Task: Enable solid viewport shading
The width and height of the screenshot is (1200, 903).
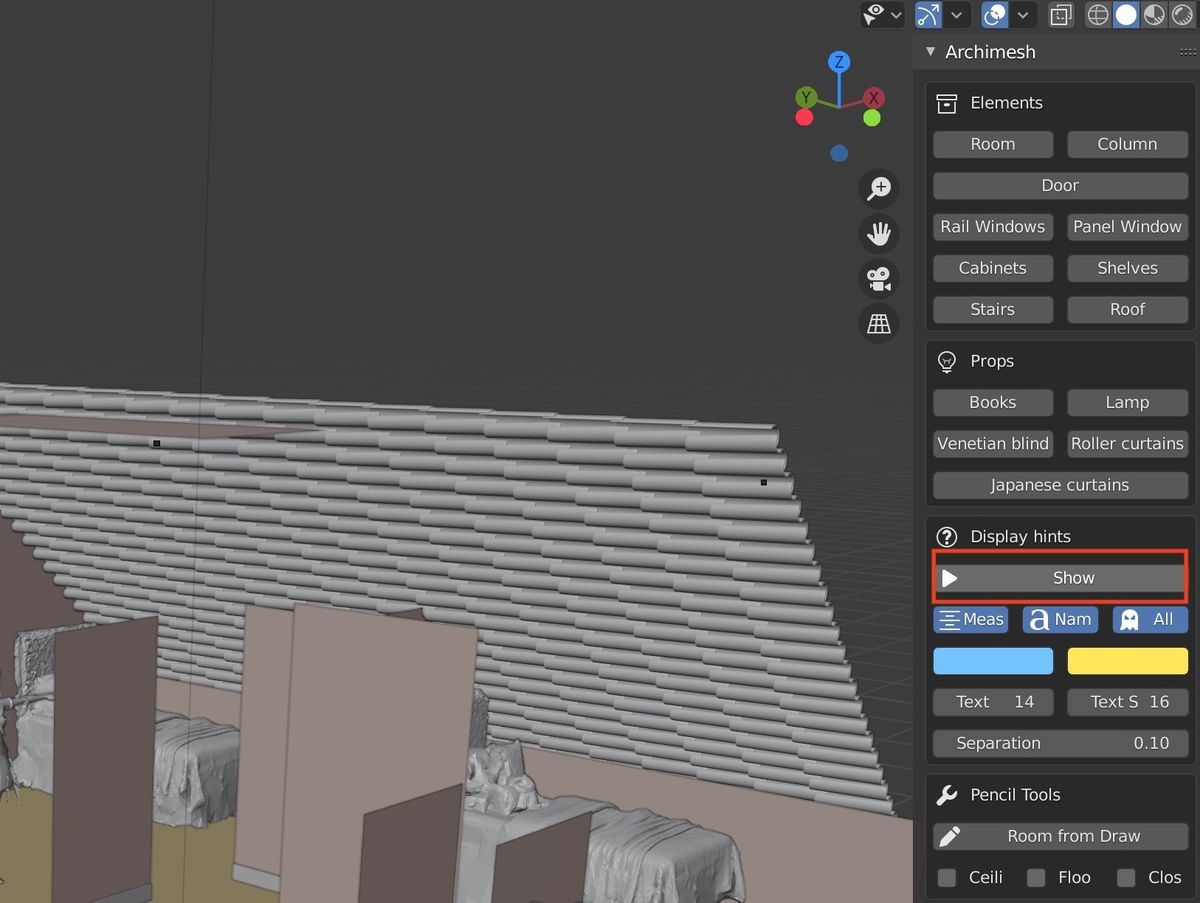Action: 1125,15
